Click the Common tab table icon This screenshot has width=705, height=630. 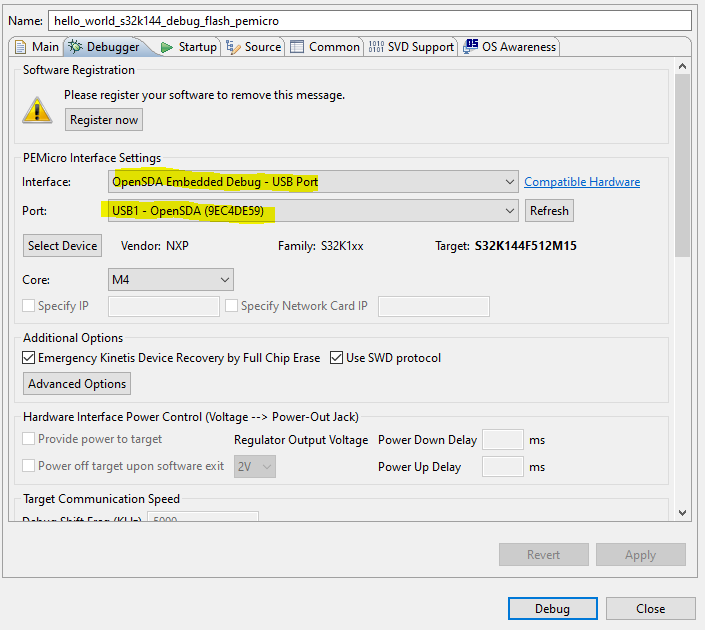297,47
